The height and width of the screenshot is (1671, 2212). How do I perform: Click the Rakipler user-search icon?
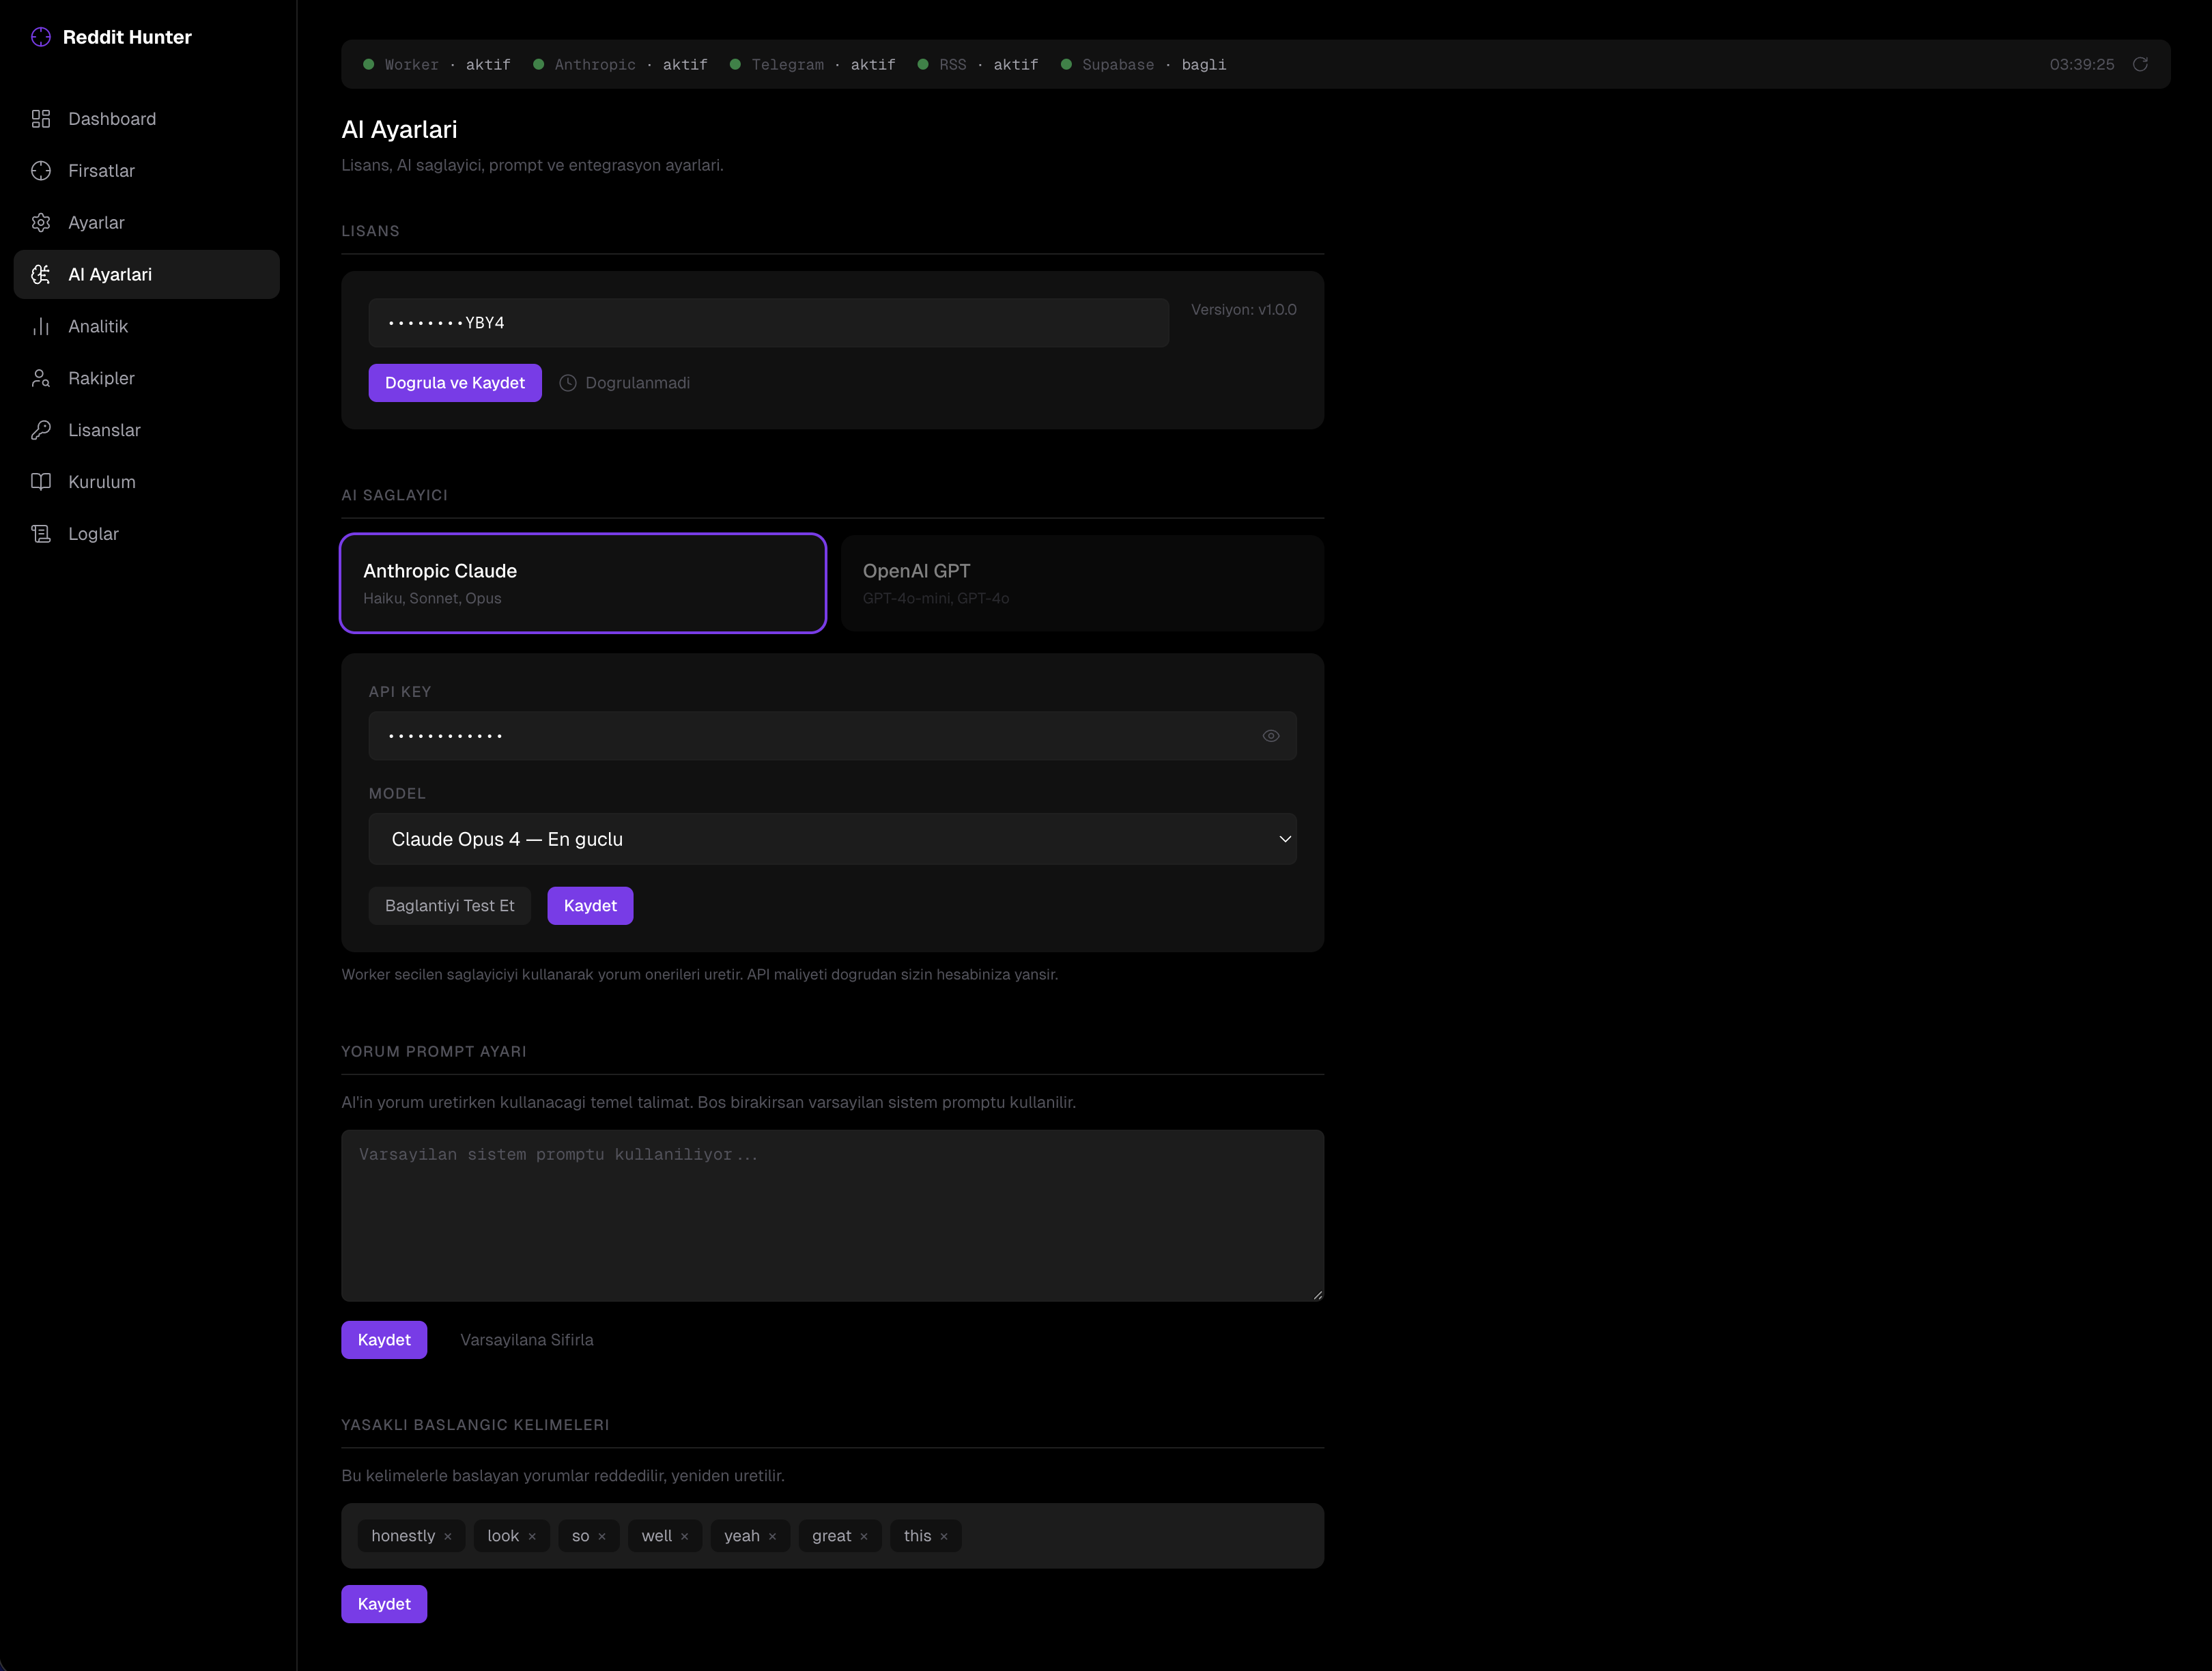click(x=40, y=378)
